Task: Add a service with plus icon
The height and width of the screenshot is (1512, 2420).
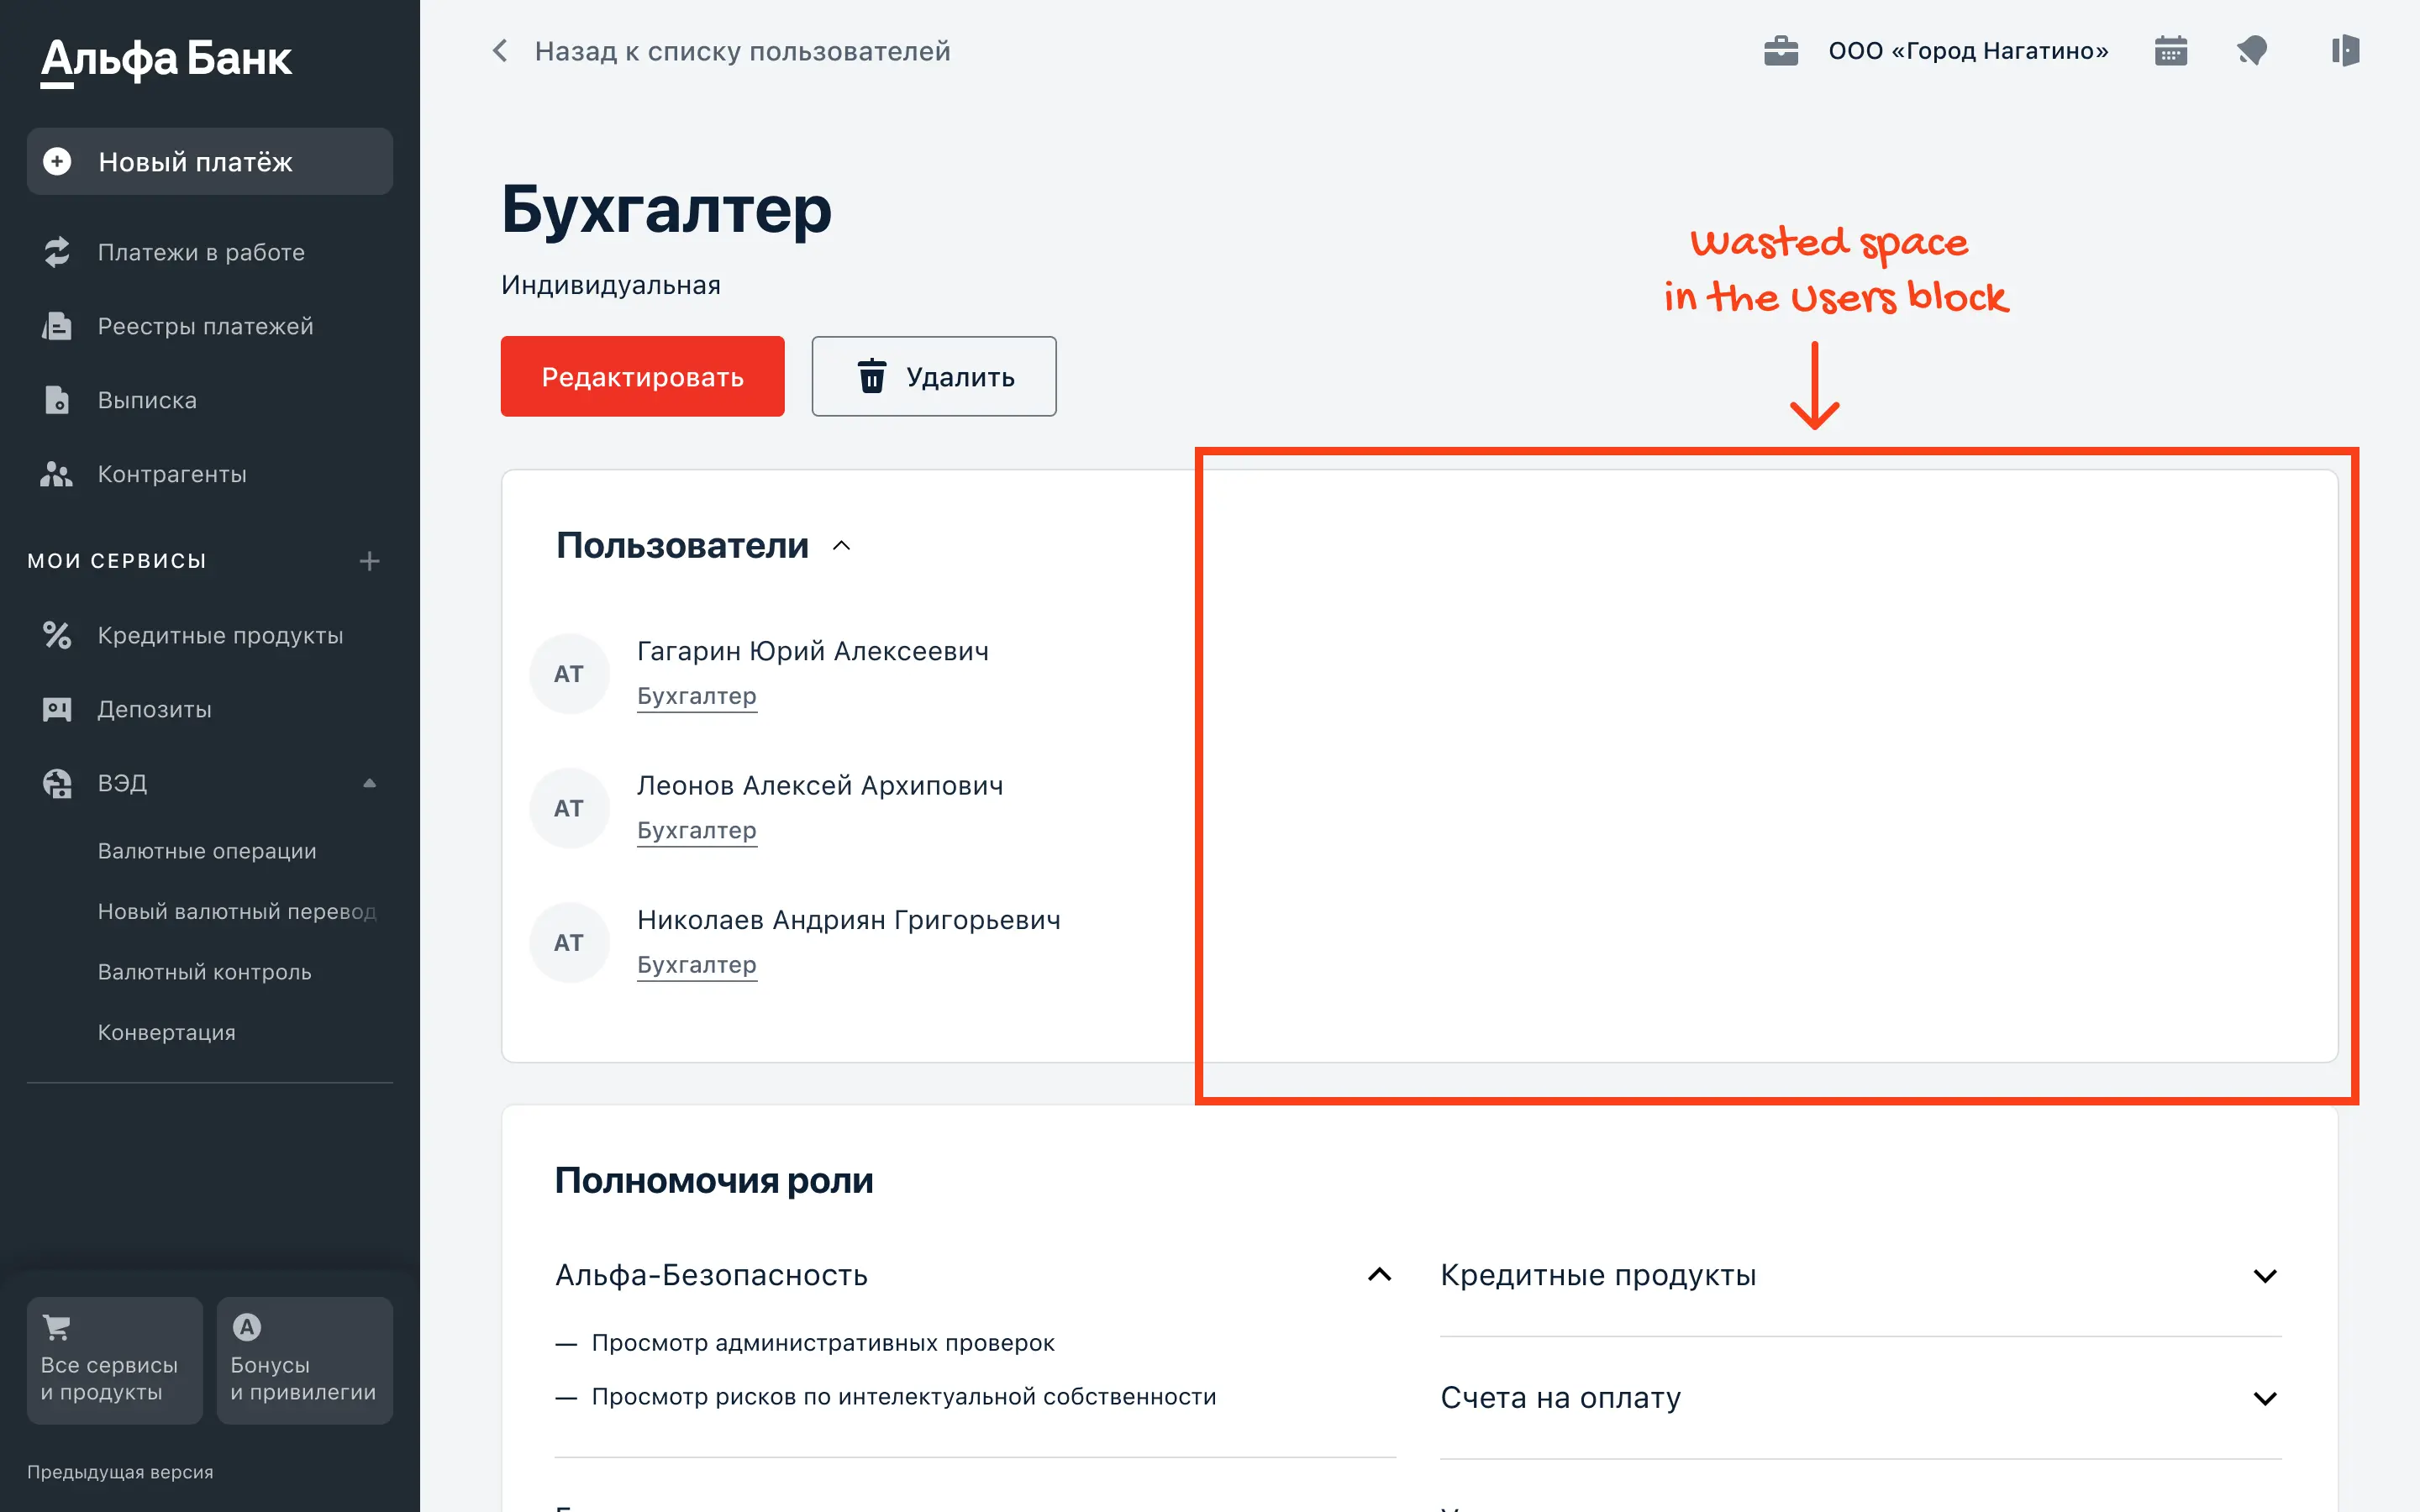Action: (369, 561)
